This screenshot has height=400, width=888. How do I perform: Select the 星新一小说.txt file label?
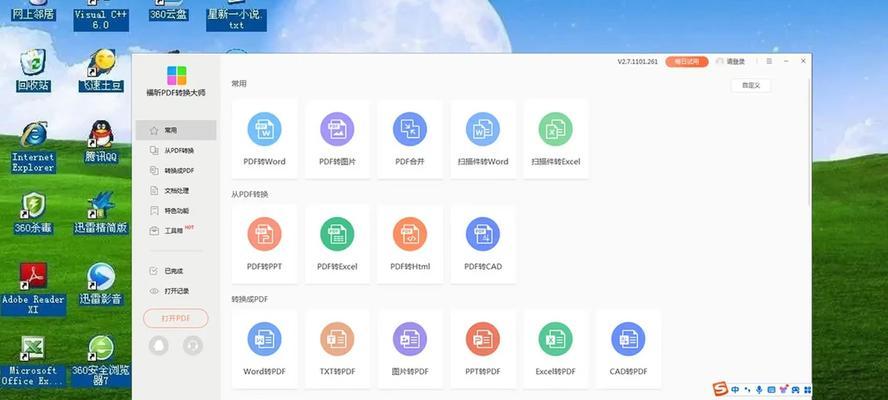pyautogui.click(x=236, y=20)
